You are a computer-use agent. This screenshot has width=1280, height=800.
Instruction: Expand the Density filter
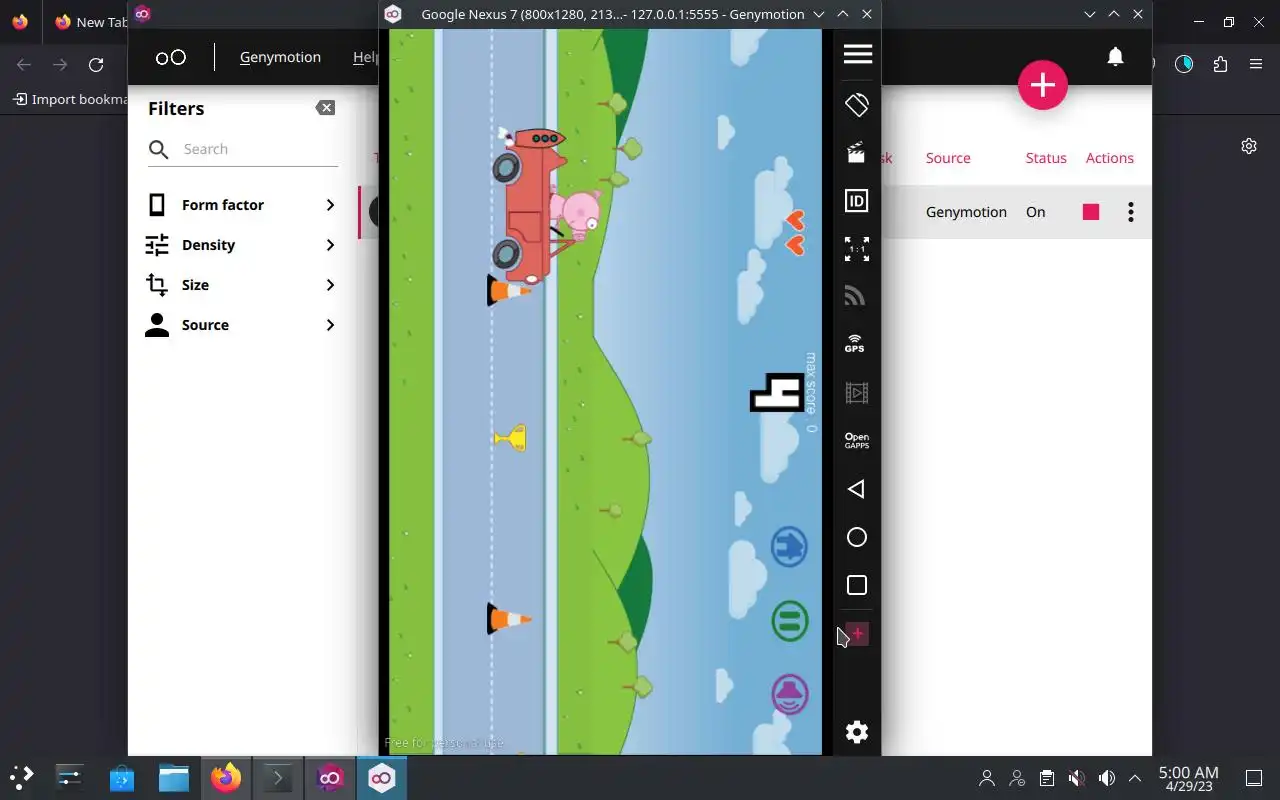(x=242, y=245)
